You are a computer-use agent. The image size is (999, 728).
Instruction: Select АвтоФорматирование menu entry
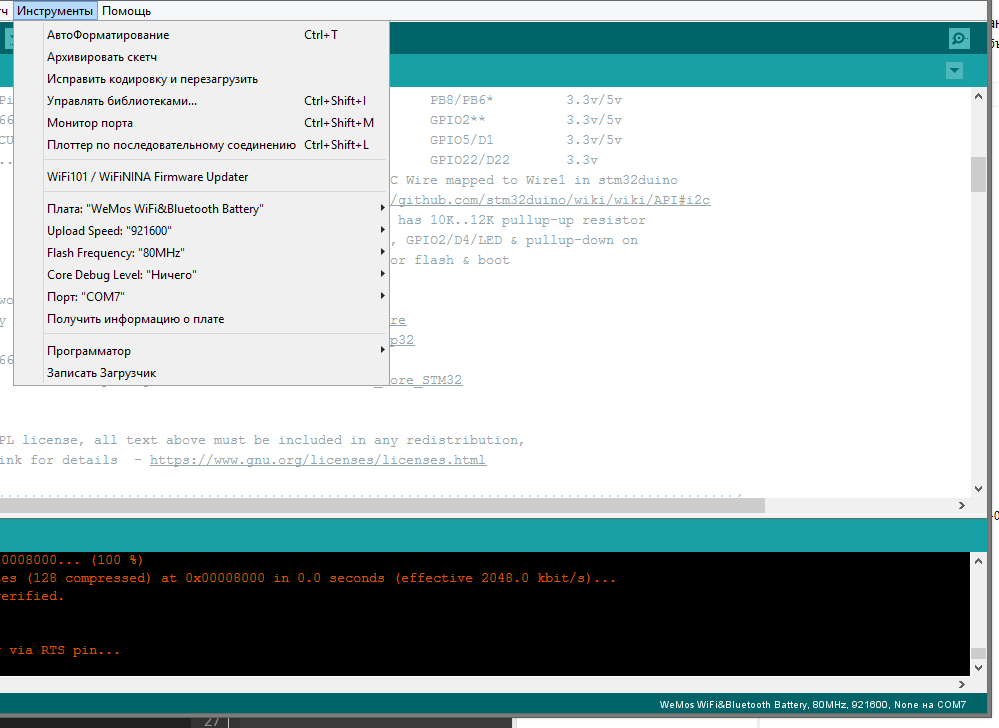(201, 35)
